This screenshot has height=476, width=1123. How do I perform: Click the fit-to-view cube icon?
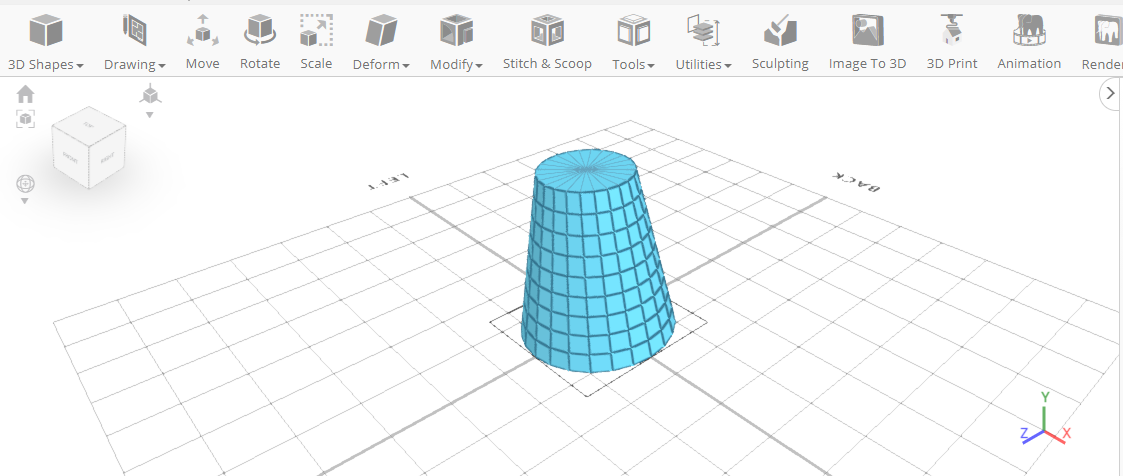pos(26,119)
